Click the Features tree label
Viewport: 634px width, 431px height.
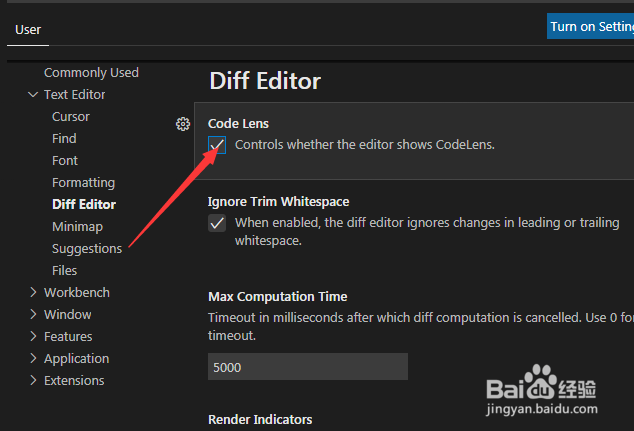point(68,336)
